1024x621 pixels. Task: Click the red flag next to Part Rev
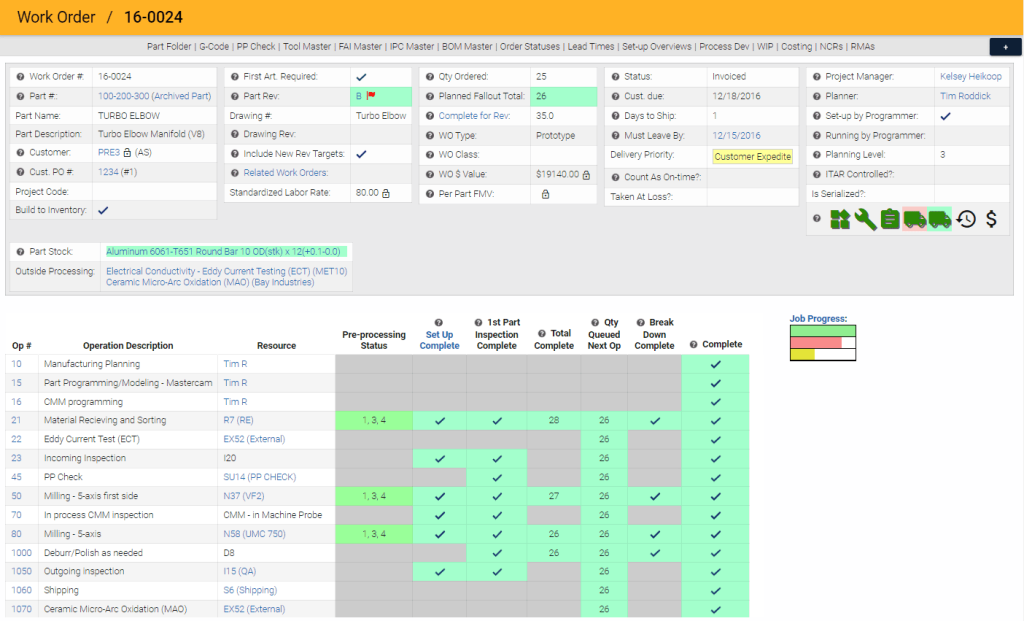pos(371,96)
